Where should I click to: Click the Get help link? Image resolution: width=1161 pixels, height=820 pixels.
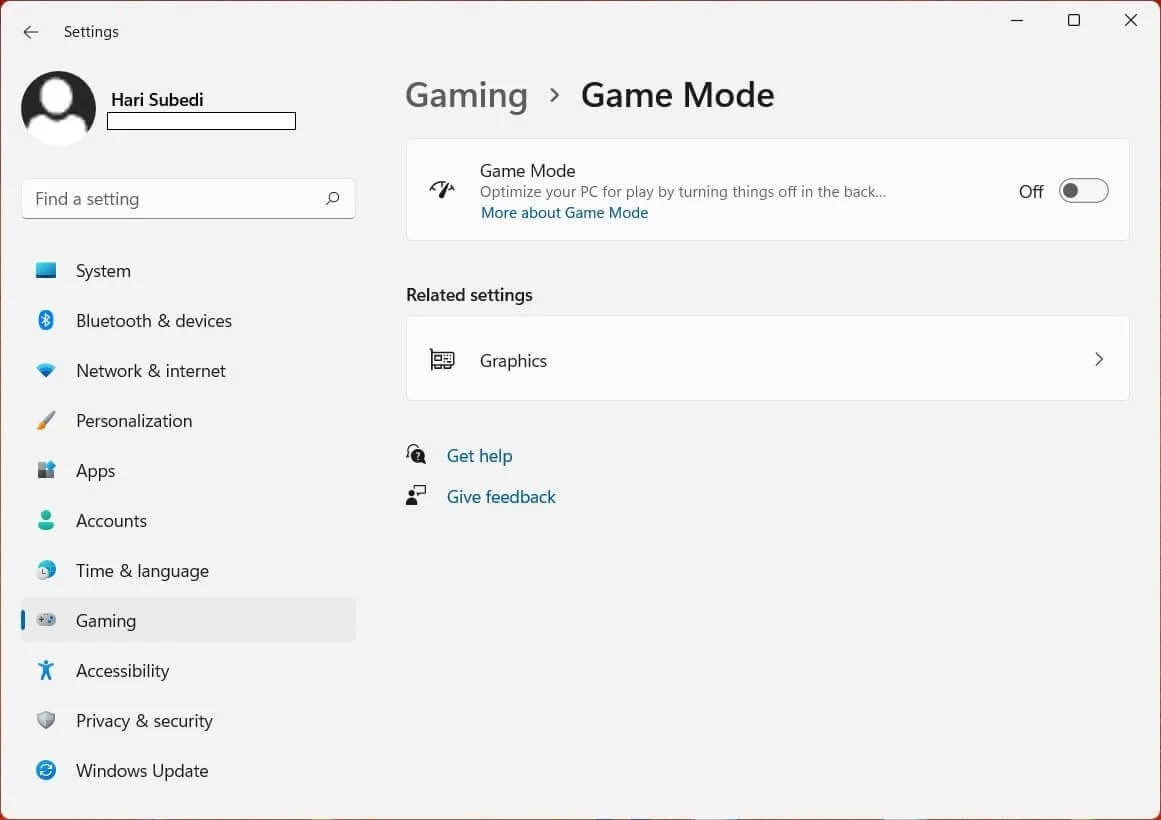click(479, 455)
